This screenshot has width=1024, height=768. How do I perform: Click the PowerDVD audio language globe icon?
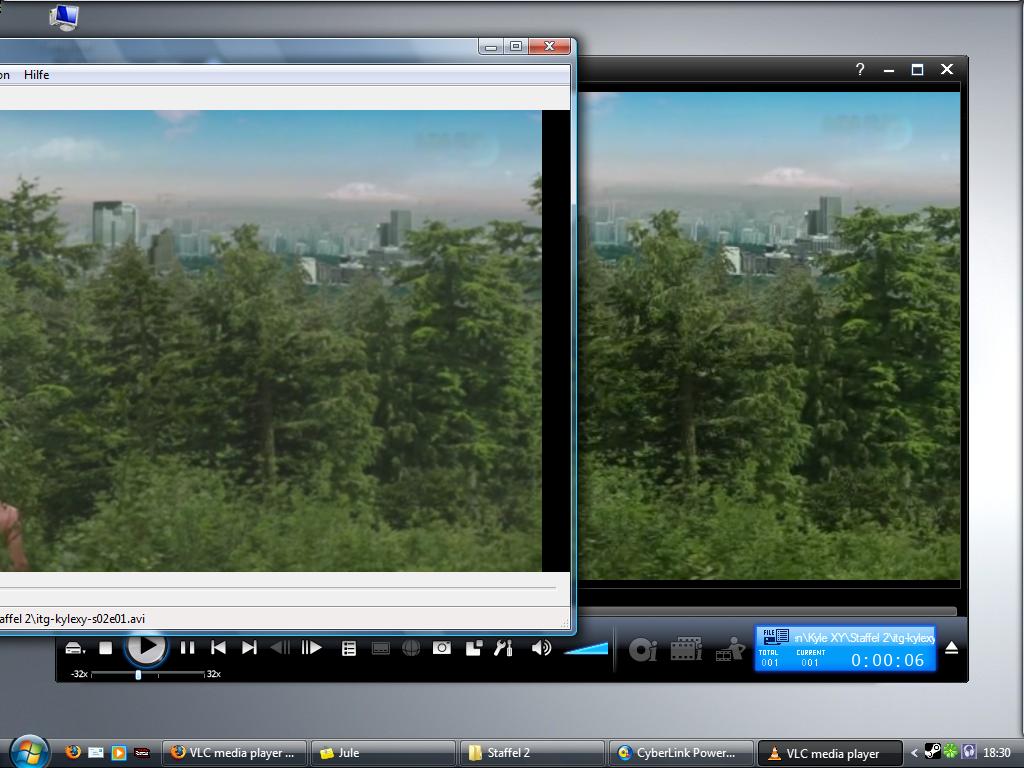[x=411, y=648]
